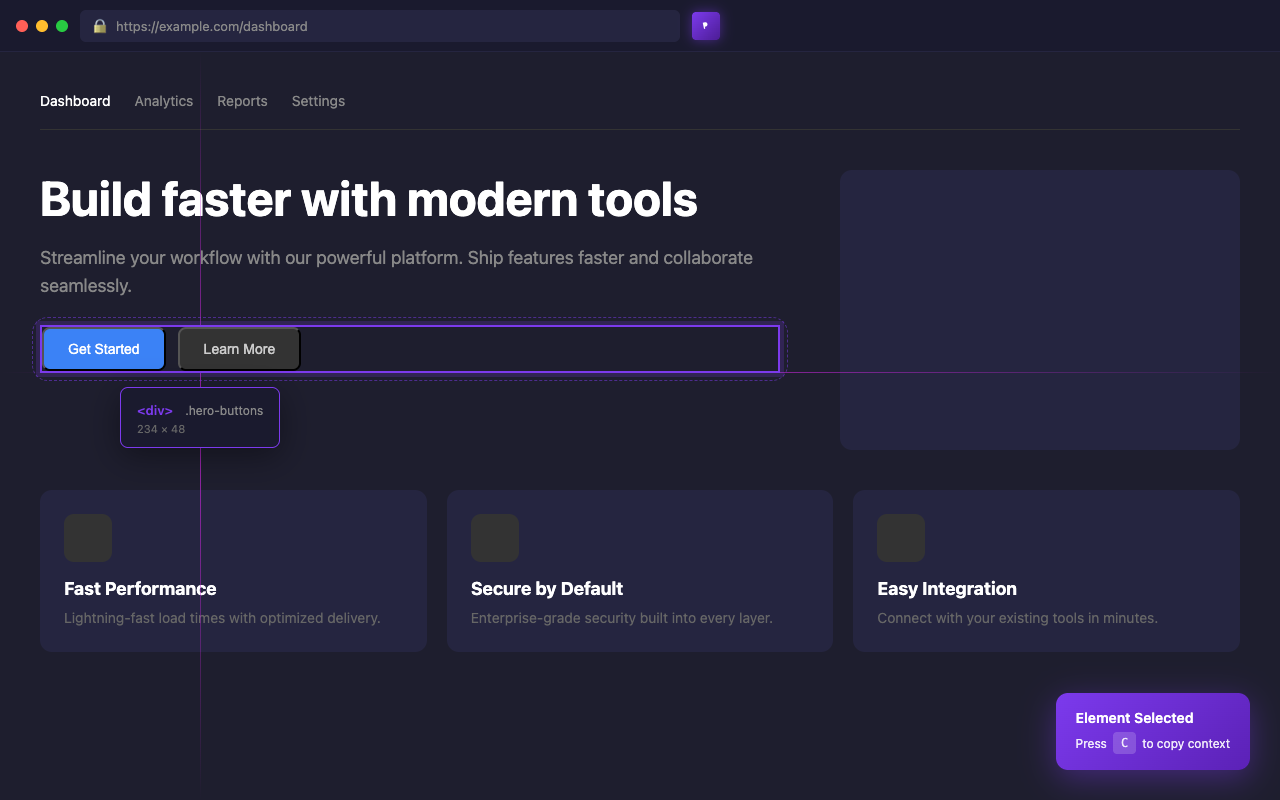Click "Connect with your existing tools" text
Screen dimensions: 1280x800
coord(1017,618)
